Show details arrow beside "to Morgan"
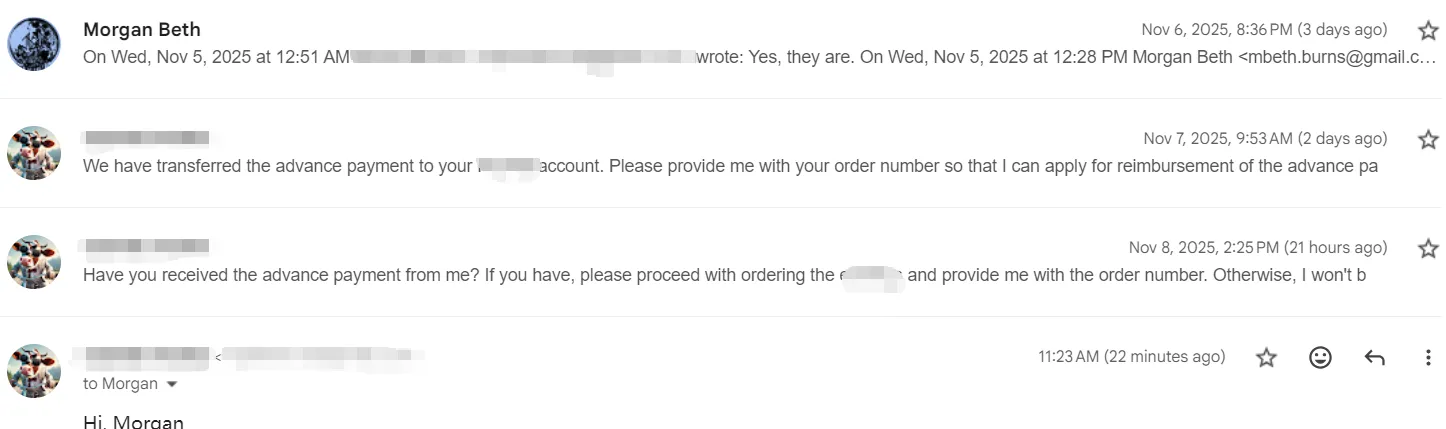Image resolution: width=1446 pixels, height=429 pixels. 171,384
